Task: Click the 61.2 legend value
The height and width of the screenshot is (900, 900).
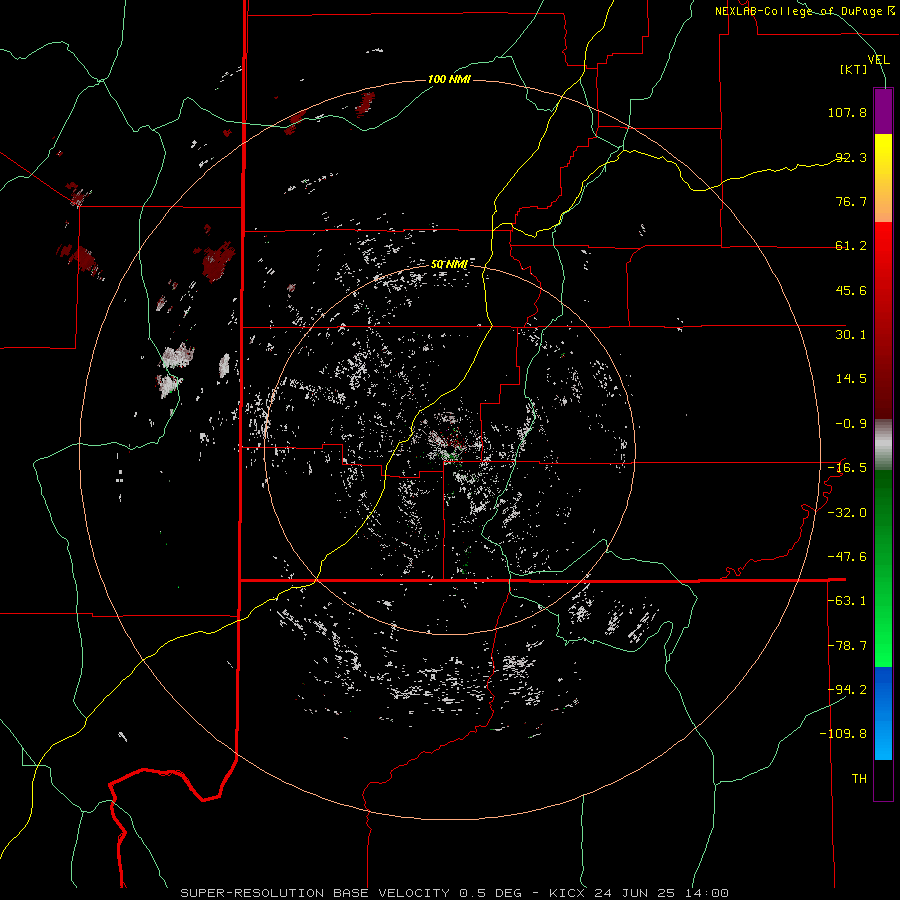Action: coord(851,246)
